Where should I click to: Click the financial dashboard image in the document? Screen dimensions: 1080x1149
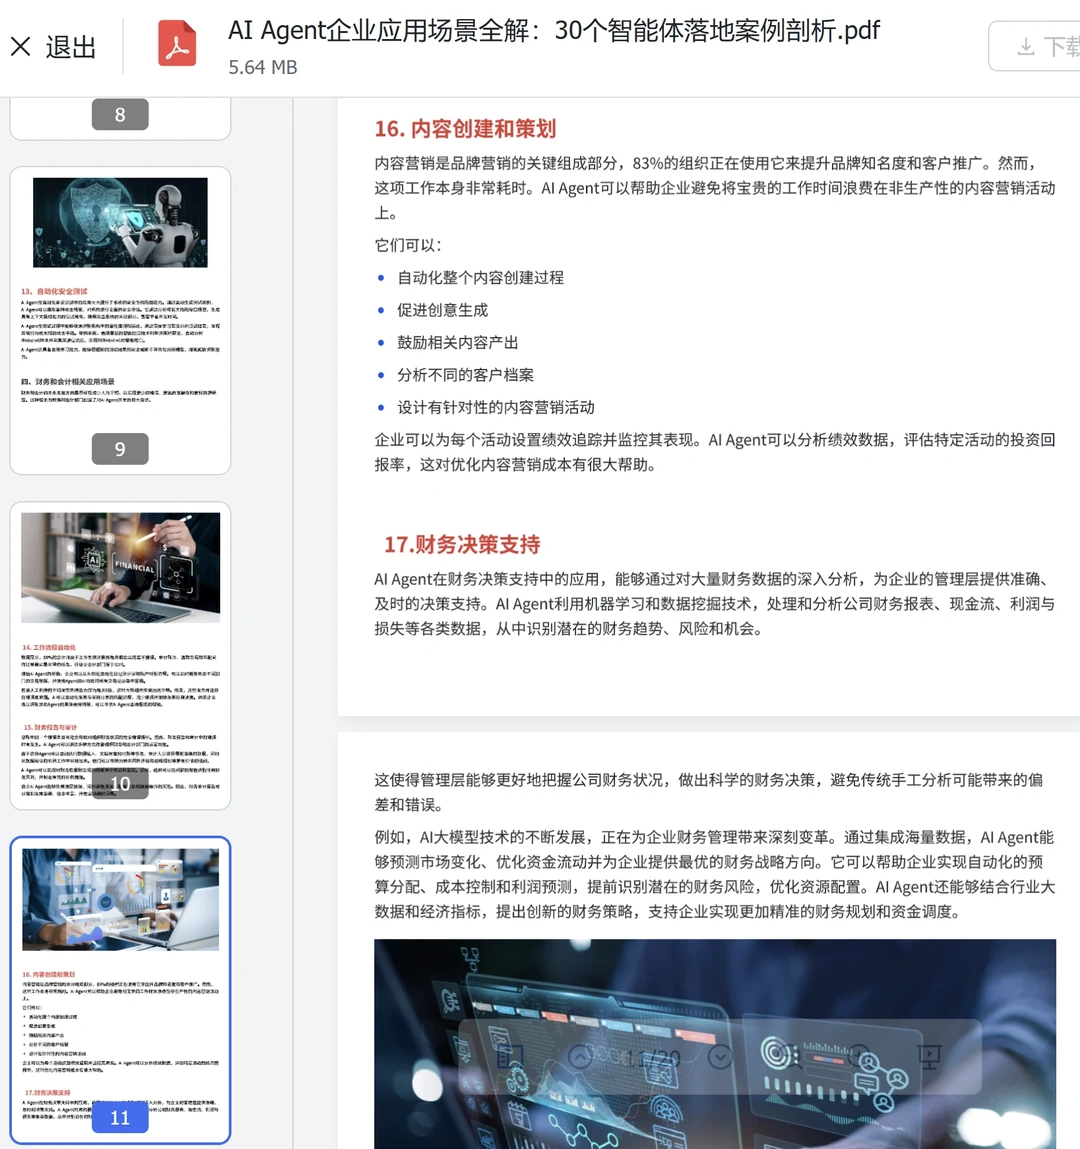pos(715,1043)
